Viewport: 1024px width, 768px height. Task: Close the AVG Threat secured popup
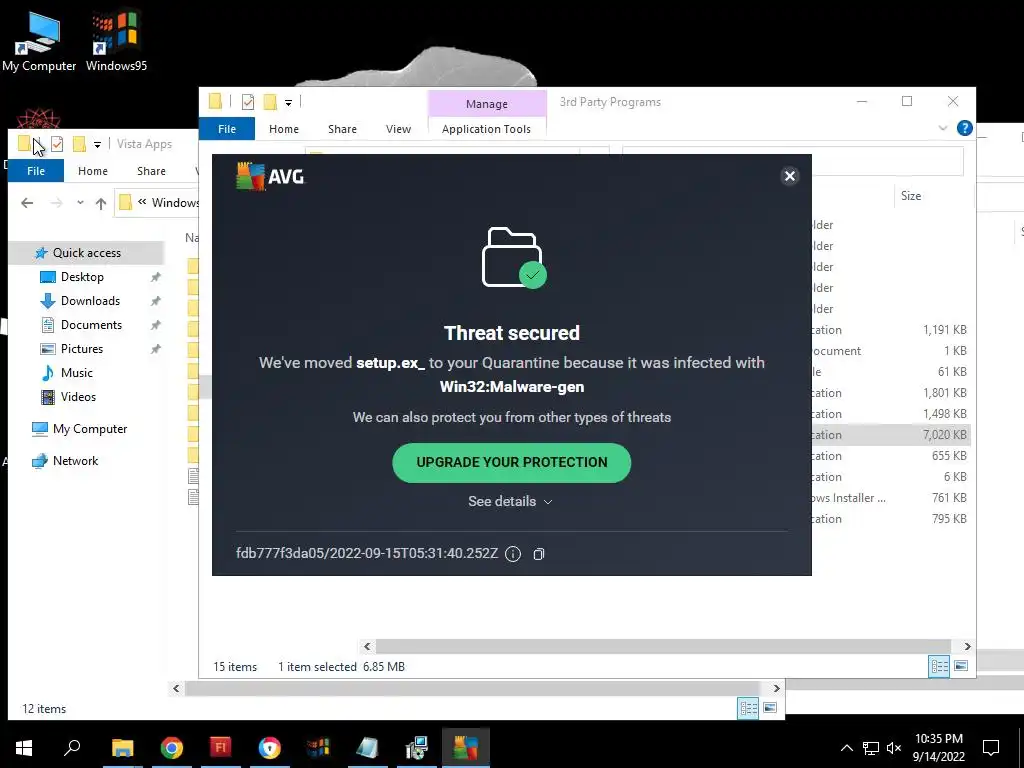789,176
